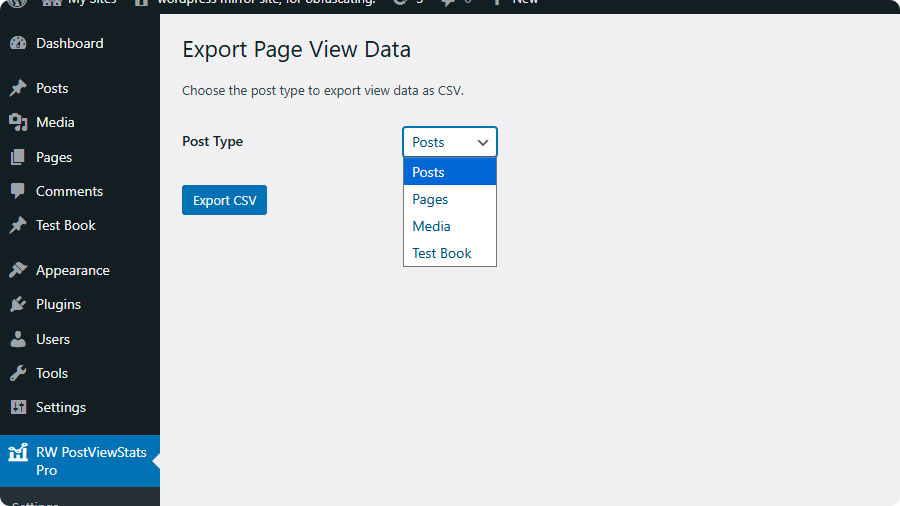The width and height of the screenshot is (900, 506).
Task: Select highlighted Posts option in dropdown list
Action: [x=429, y=172]
